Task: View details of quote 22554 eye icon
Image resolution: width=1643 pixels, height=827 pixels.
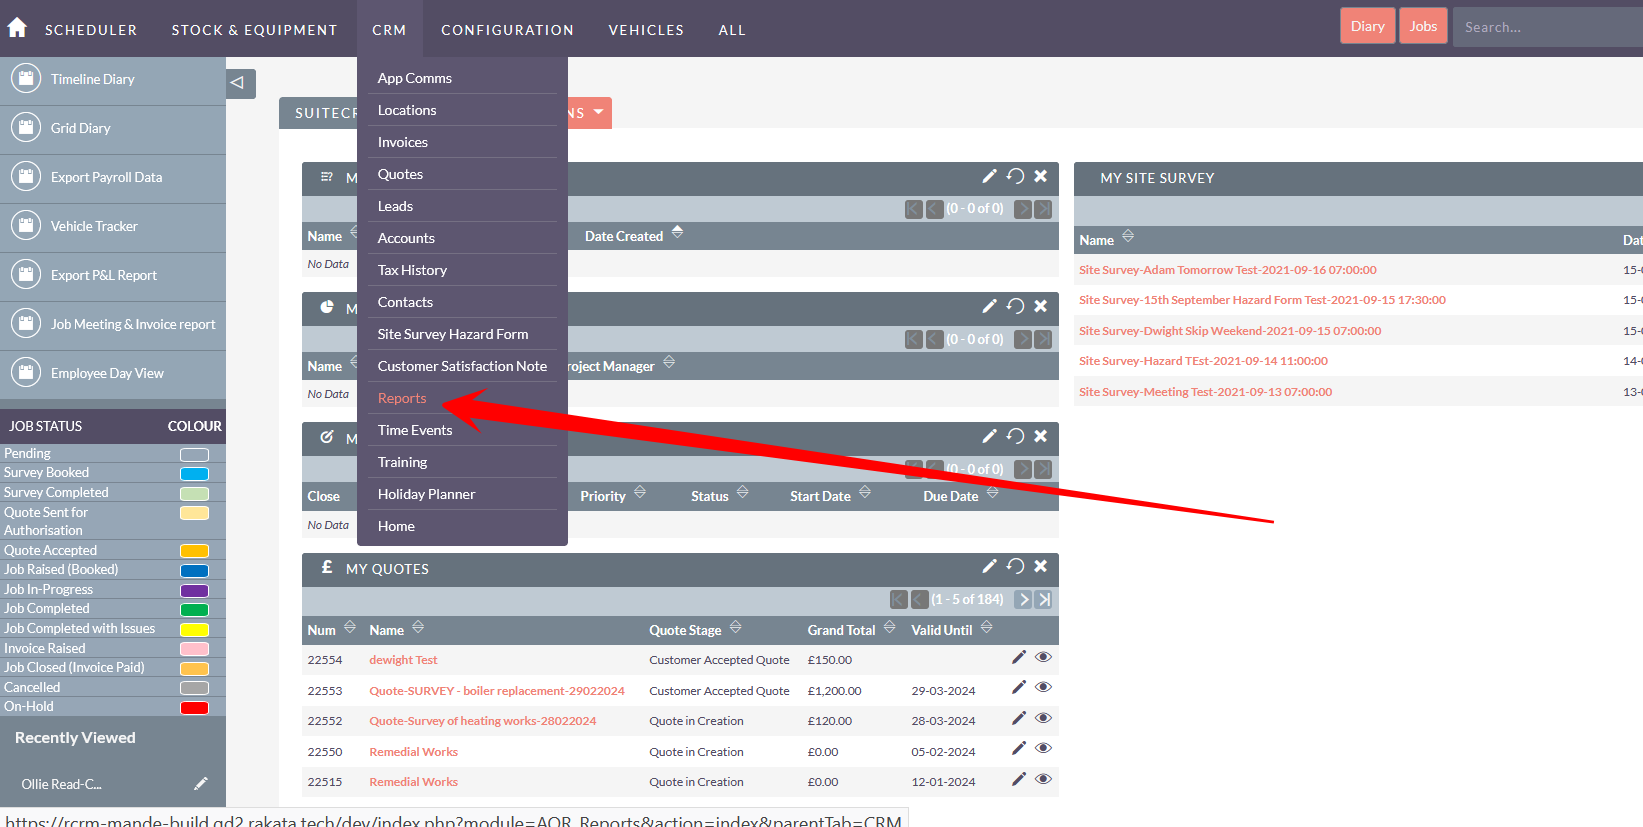Action: click(x=1043, y=657)
